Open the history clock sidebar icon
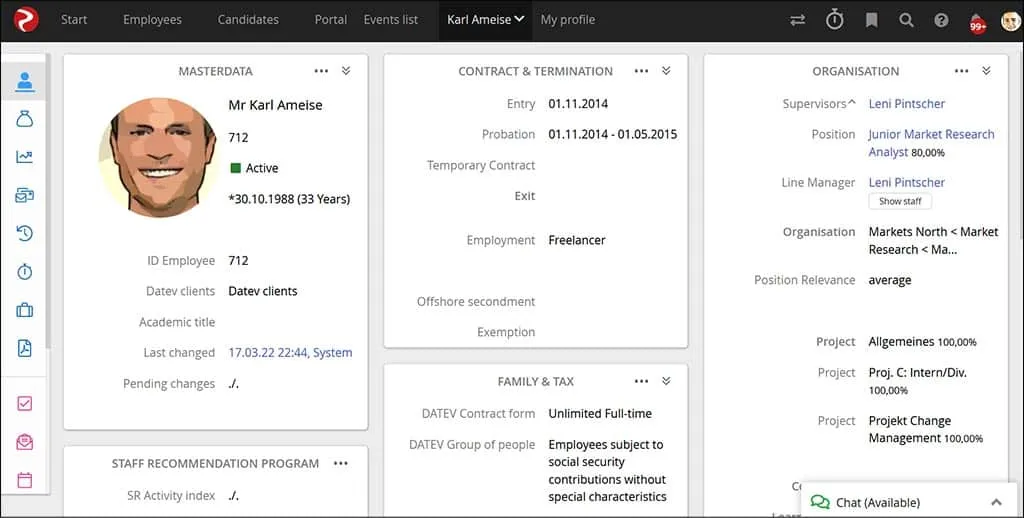 coord(25,233)
